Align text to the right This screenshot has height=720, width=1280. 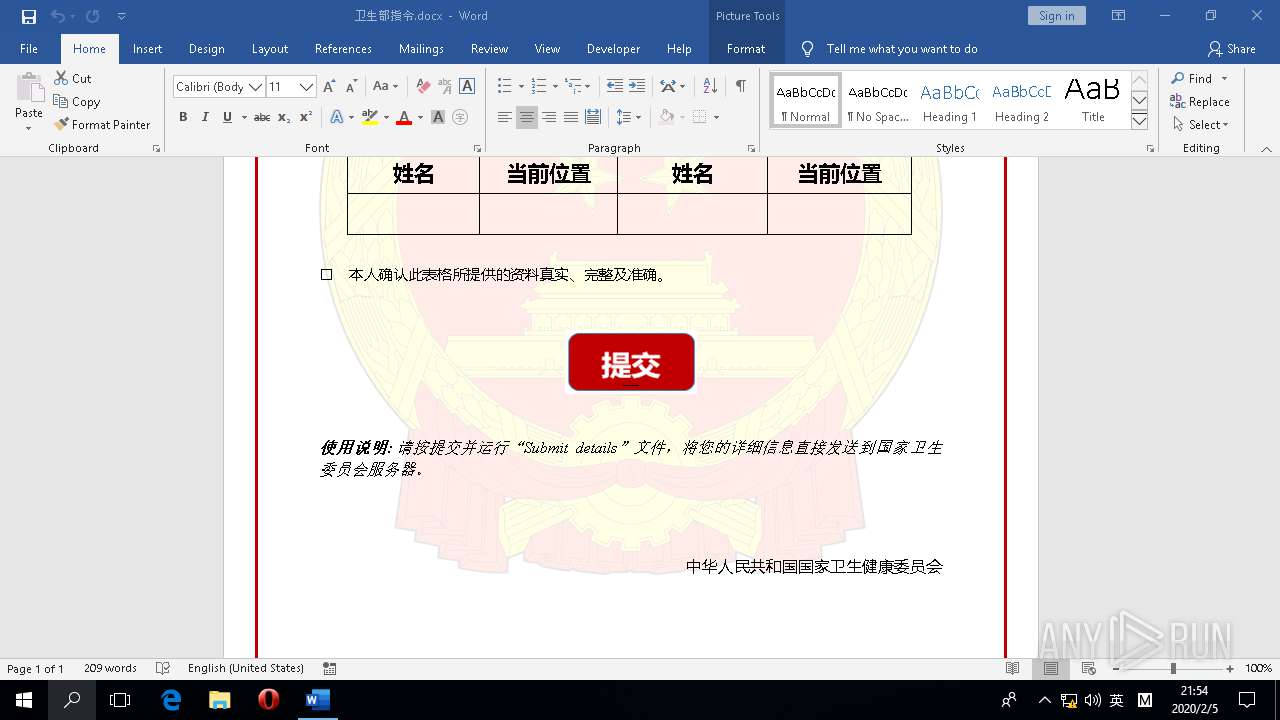tap(549, 117)
